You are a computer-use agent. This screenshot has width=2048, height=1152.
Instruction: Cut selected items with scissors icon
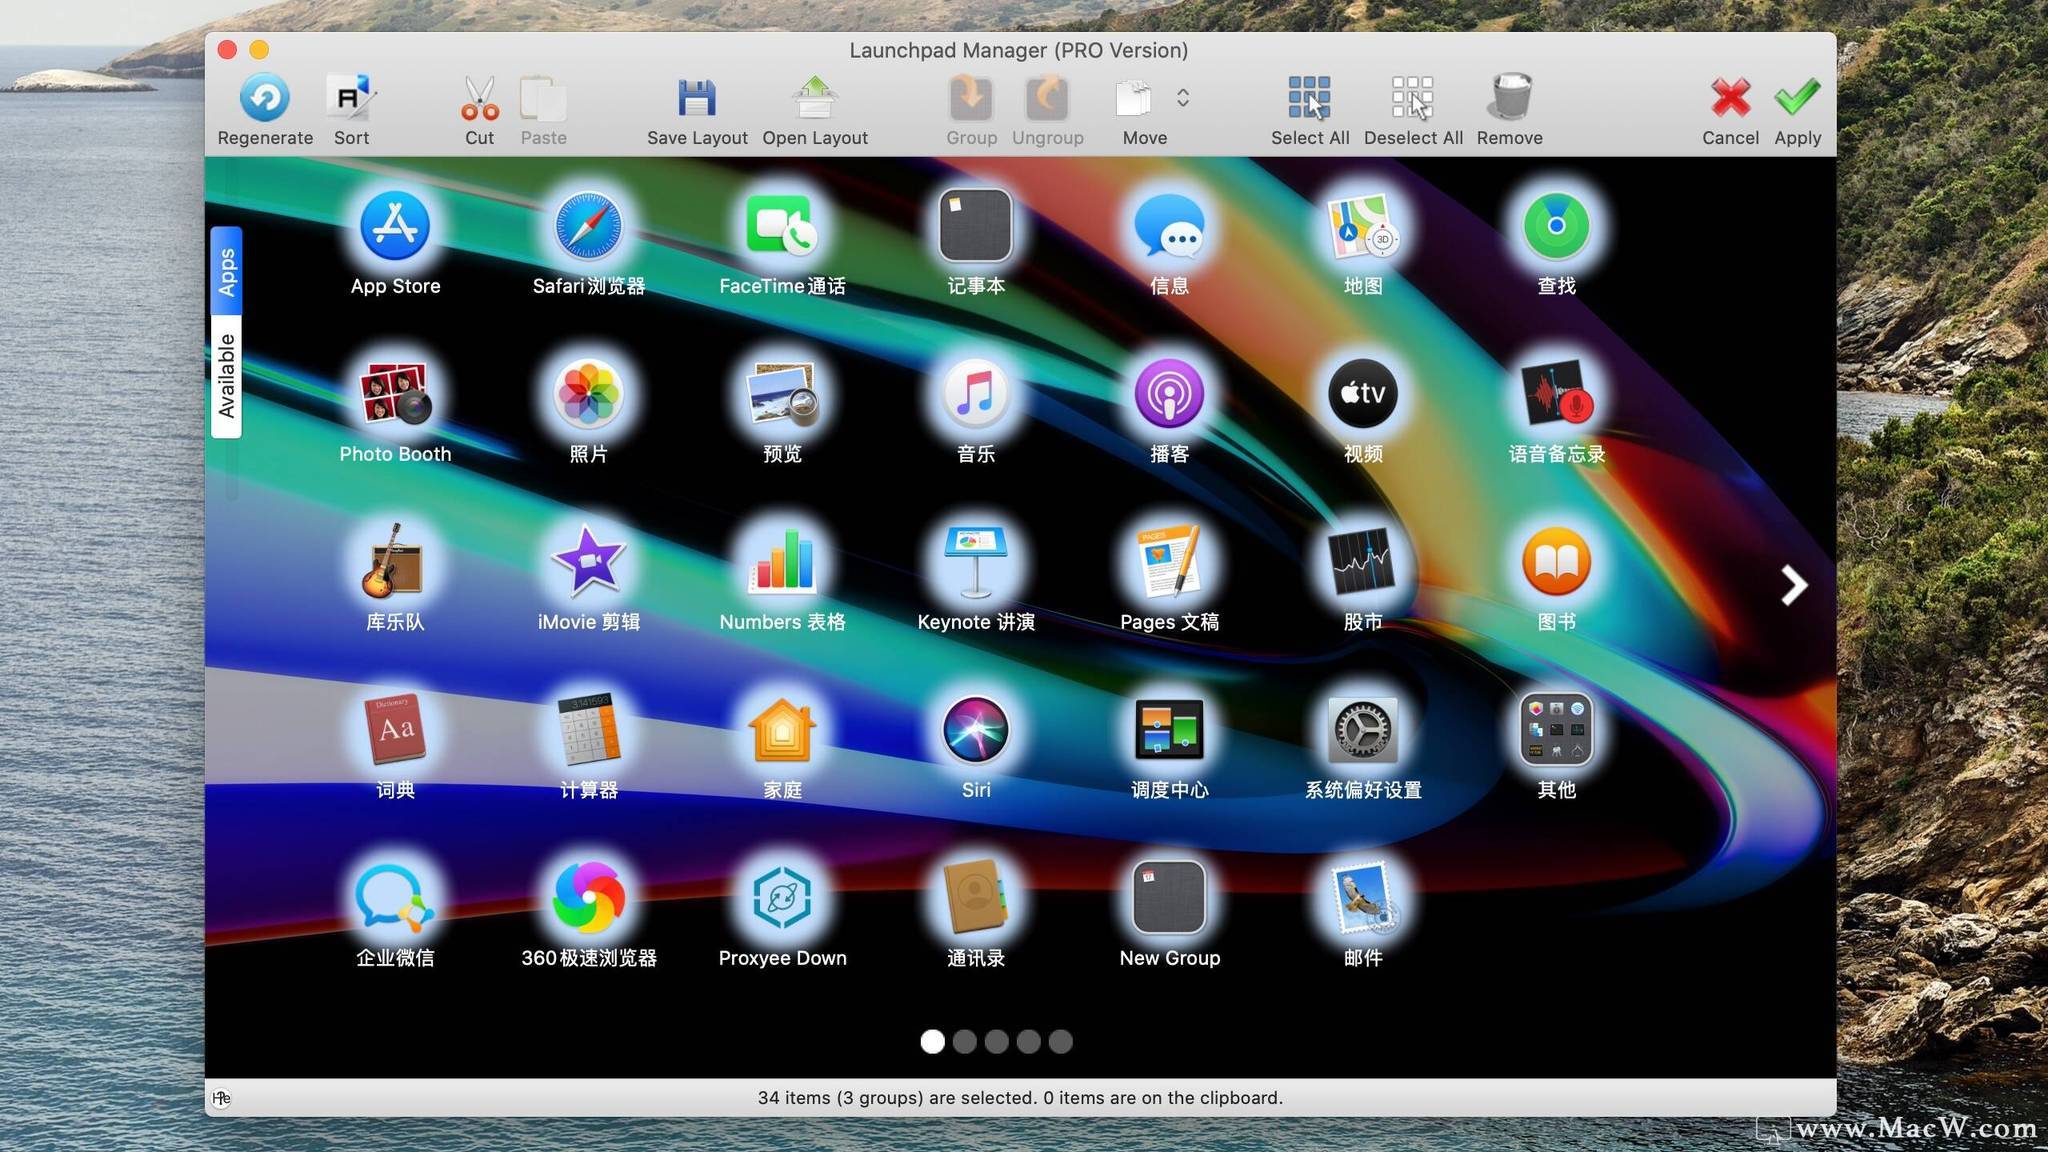tap(479, 99)
